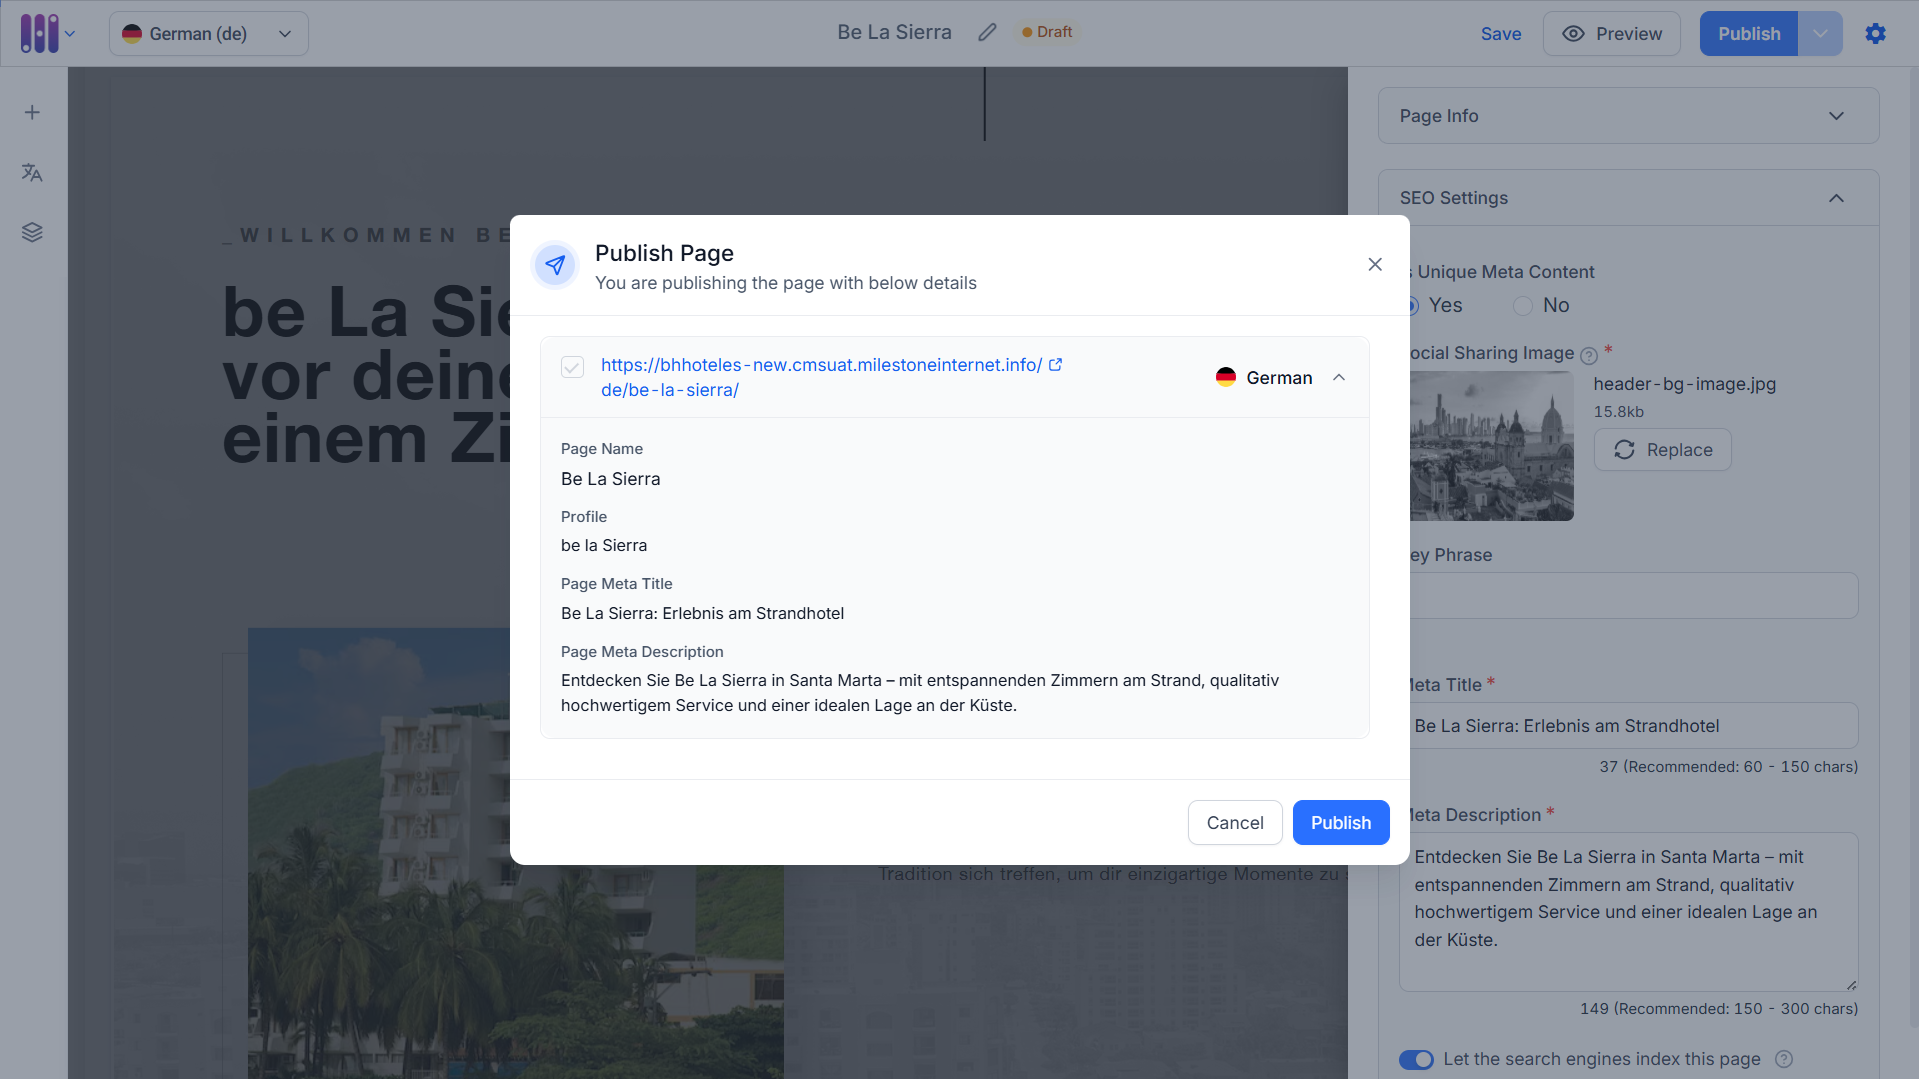Close the Publish Page dialog
This screenshot has width=1919, height=1079.
[1375, 264]
